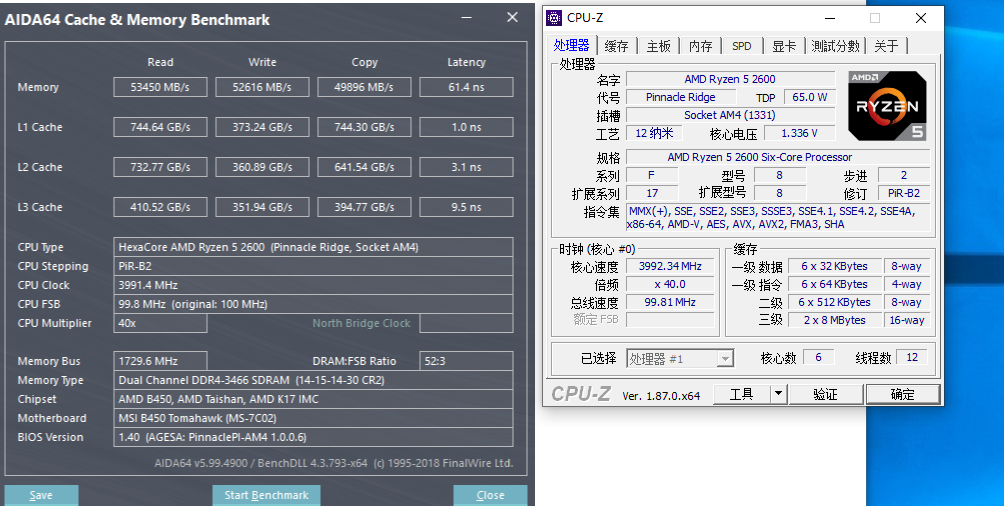Click the Memory Bus value 1729.6 MHz

(160, 361)
